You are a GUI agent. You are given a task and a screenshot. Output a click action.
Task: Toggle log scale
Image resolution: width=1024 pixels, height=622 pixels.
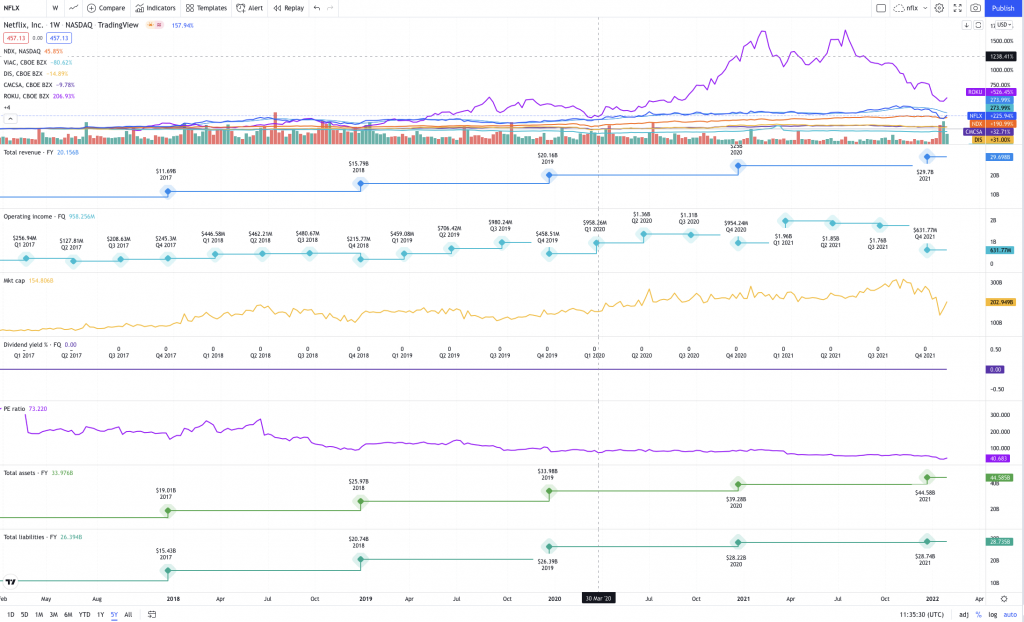tap(993, 615)
